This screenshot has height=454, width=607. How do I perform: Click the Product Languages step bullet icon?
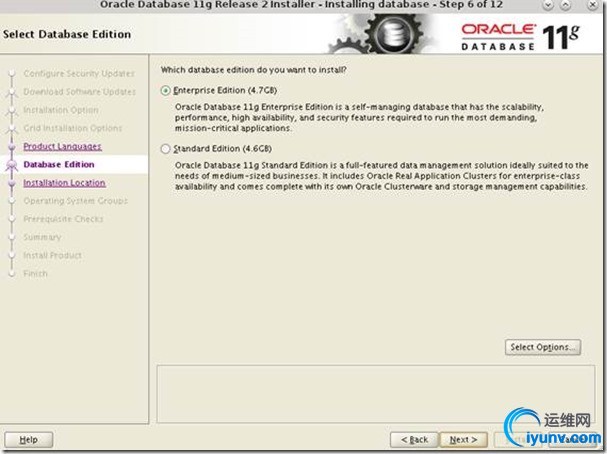coord(12,147)
